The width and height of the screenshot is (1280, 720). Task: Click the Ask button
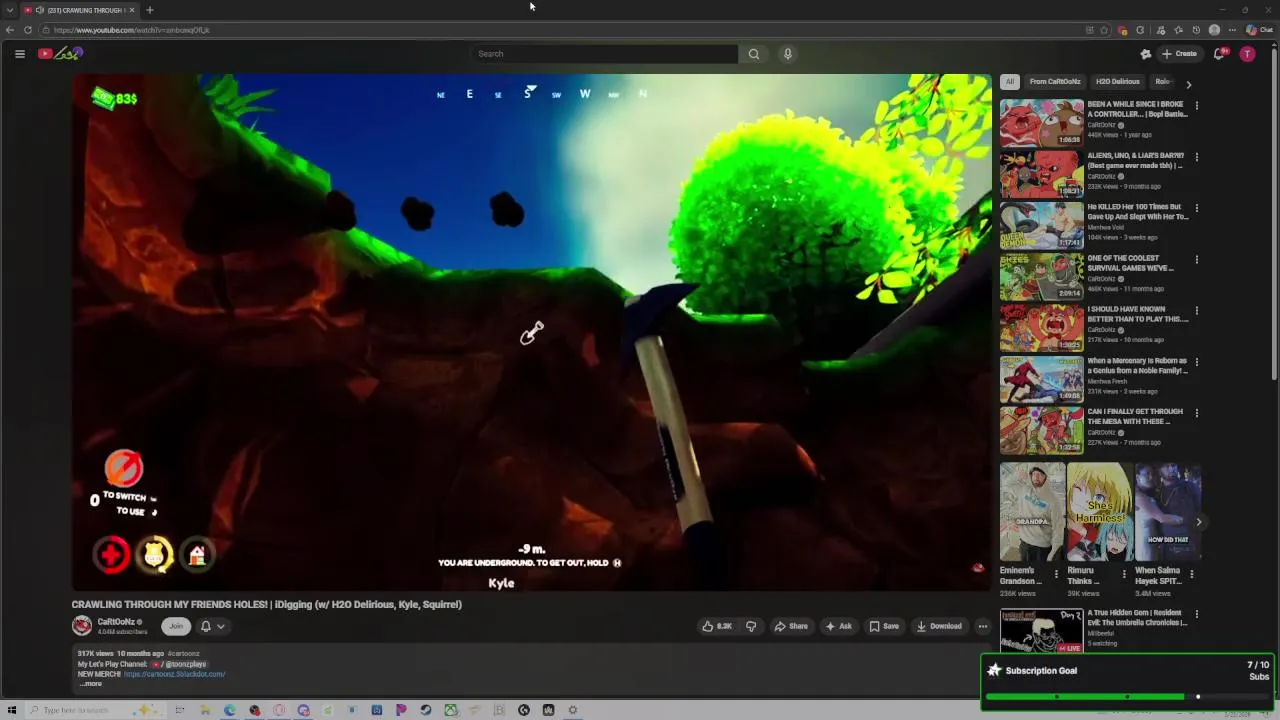[x=838, y=626]
